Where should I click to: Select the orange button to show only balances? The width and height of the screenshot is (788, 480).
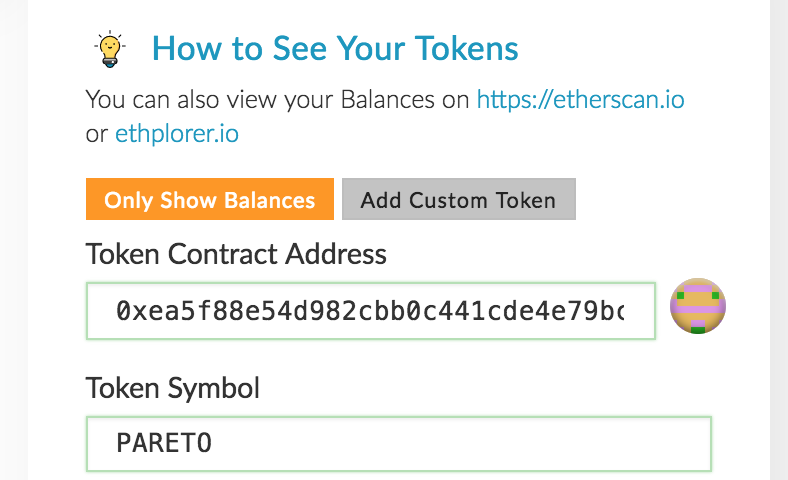[210, 199]
